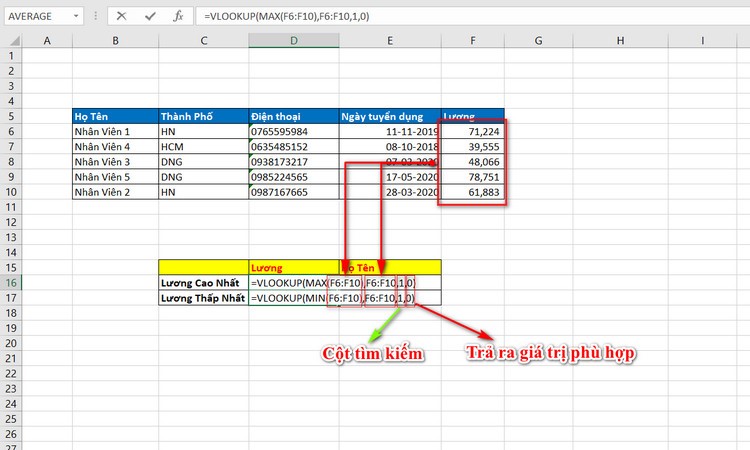Image resolution: width=750 pixels, height=450 pixels.
Task: Select phone cell '0635485152'
Action: coord(294,147)
